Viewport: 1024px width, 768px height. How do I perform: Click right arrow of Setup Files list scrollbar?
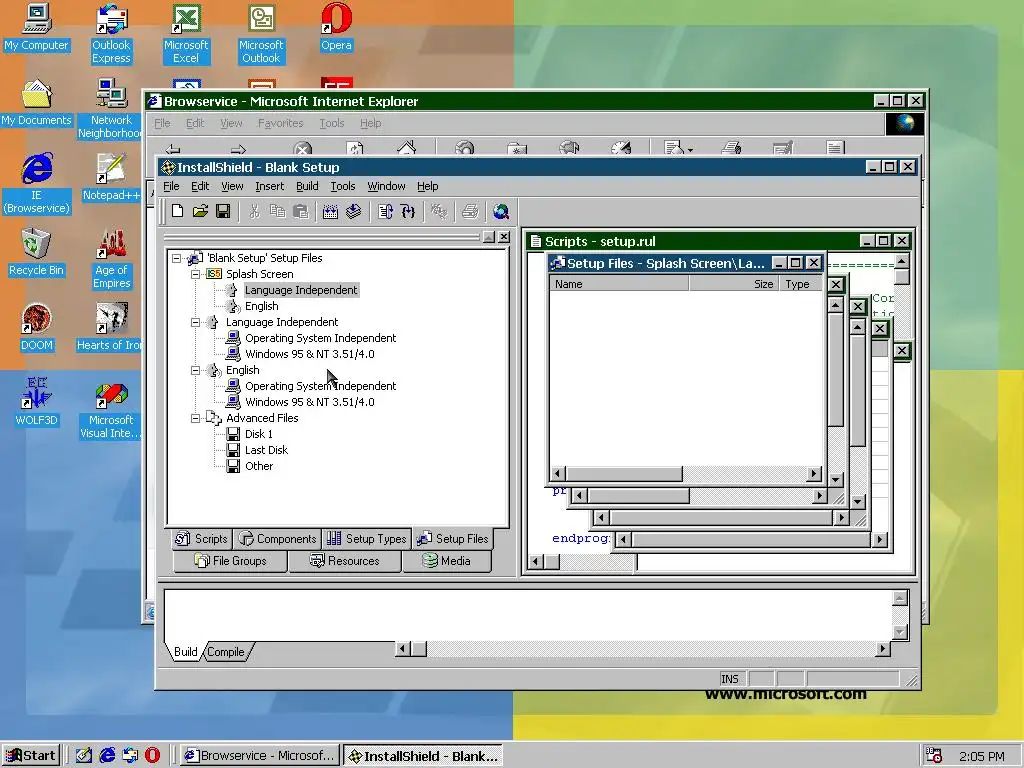[x=814, y=473]
